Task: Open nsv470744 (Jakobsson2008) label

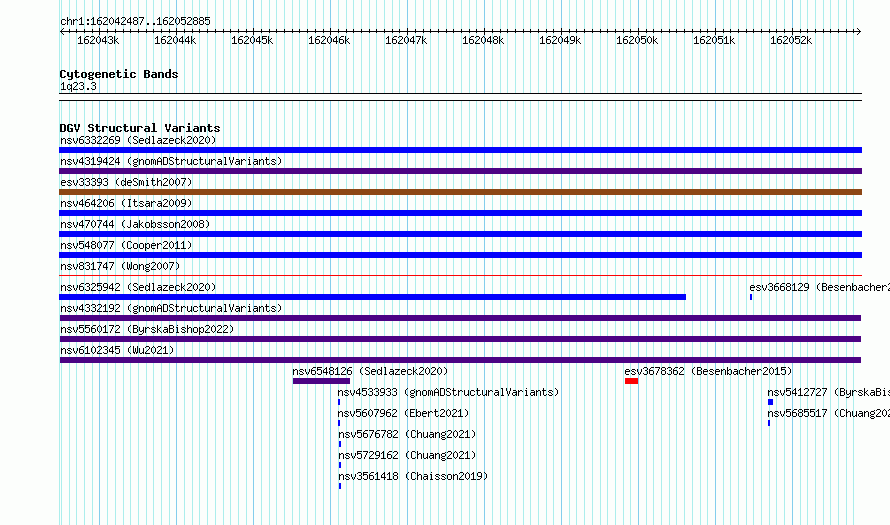Action: pos(135,224)
